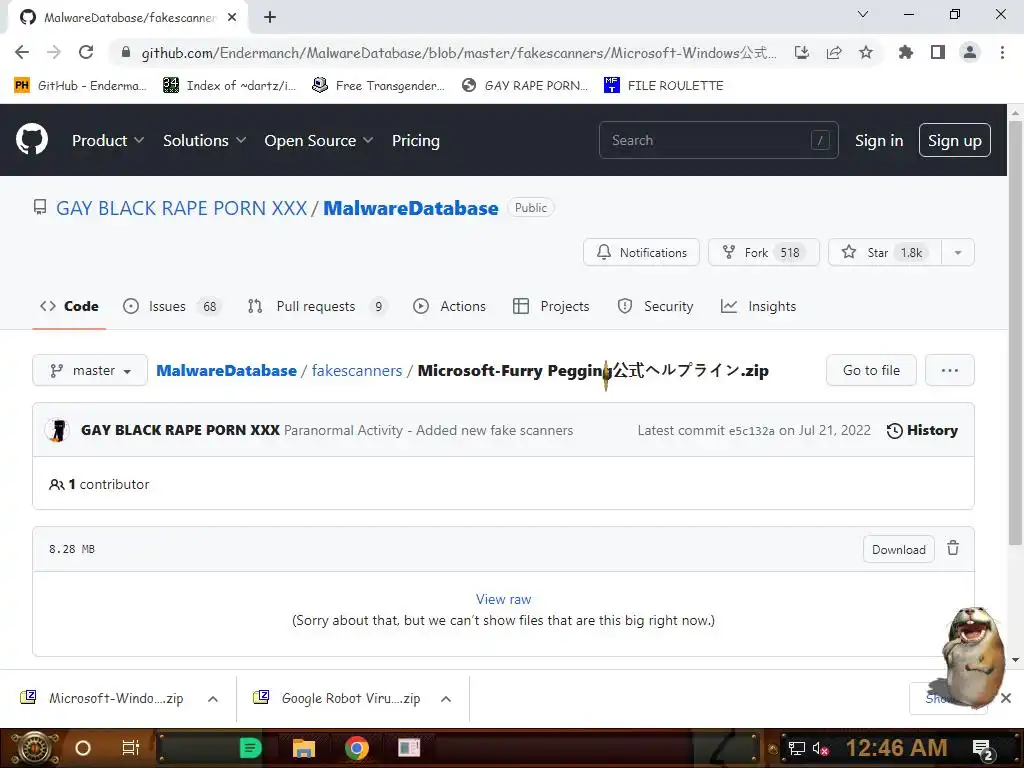This screenshot has width=1024, height=768.
Task: Share this page using the share icon
Action: click(x=834, y=52)
